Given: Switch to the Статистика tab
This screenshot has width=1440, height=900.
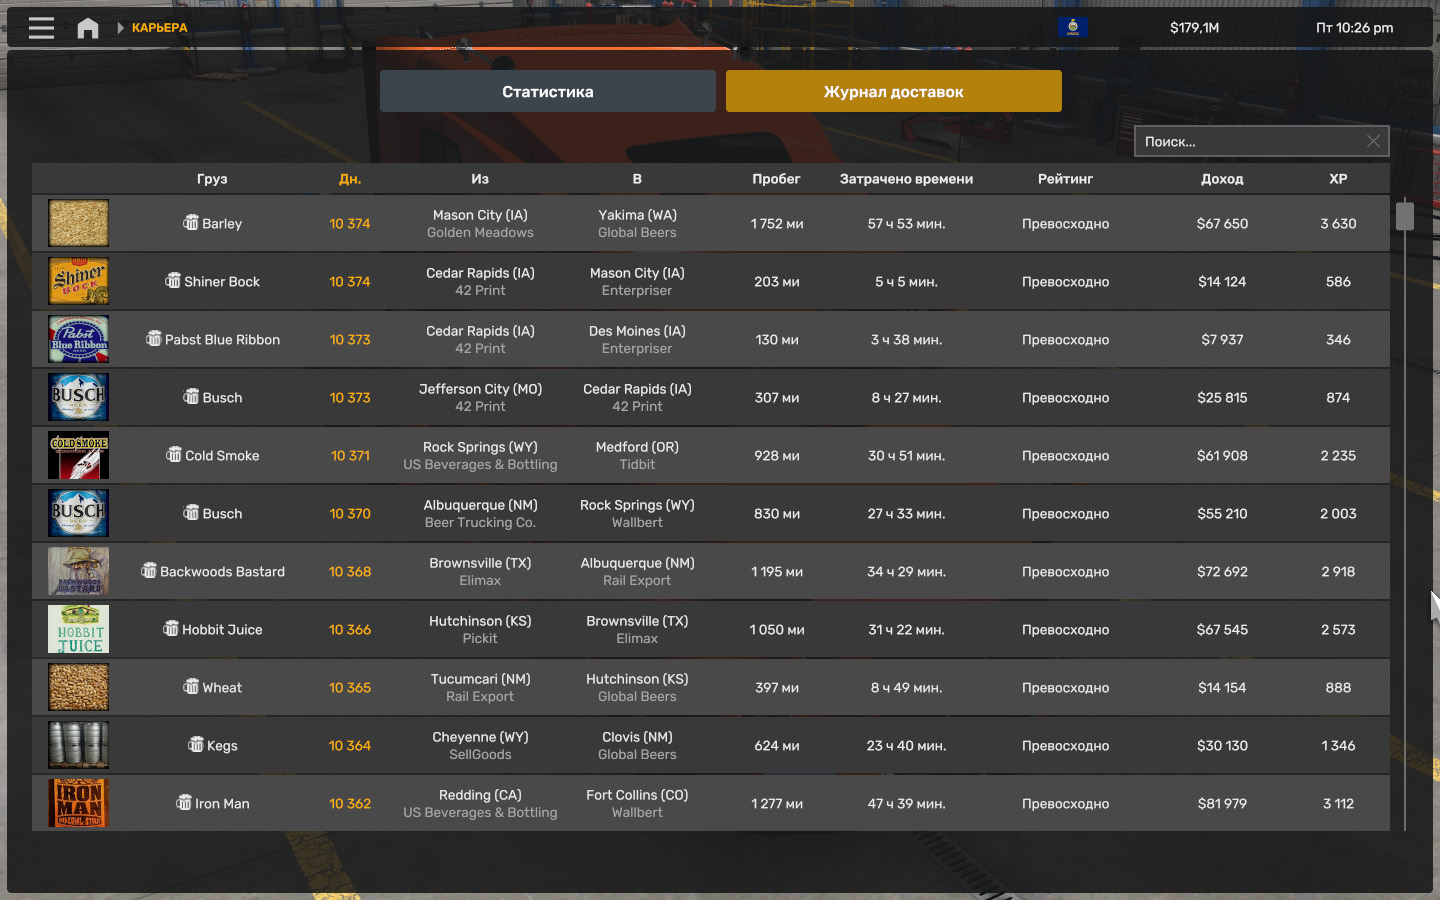Looking at the screenshot, I should click(x=548, y=91).
